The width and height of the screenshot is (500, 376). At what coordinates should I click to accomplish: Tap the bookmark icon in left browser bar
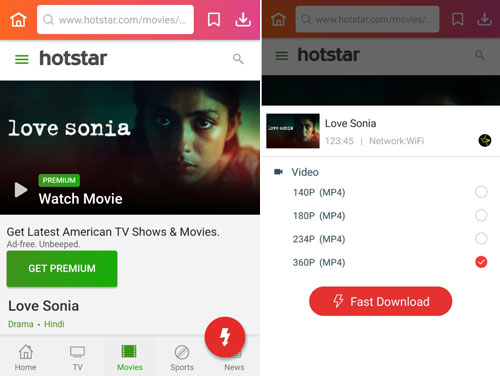(x=214, y=20)
